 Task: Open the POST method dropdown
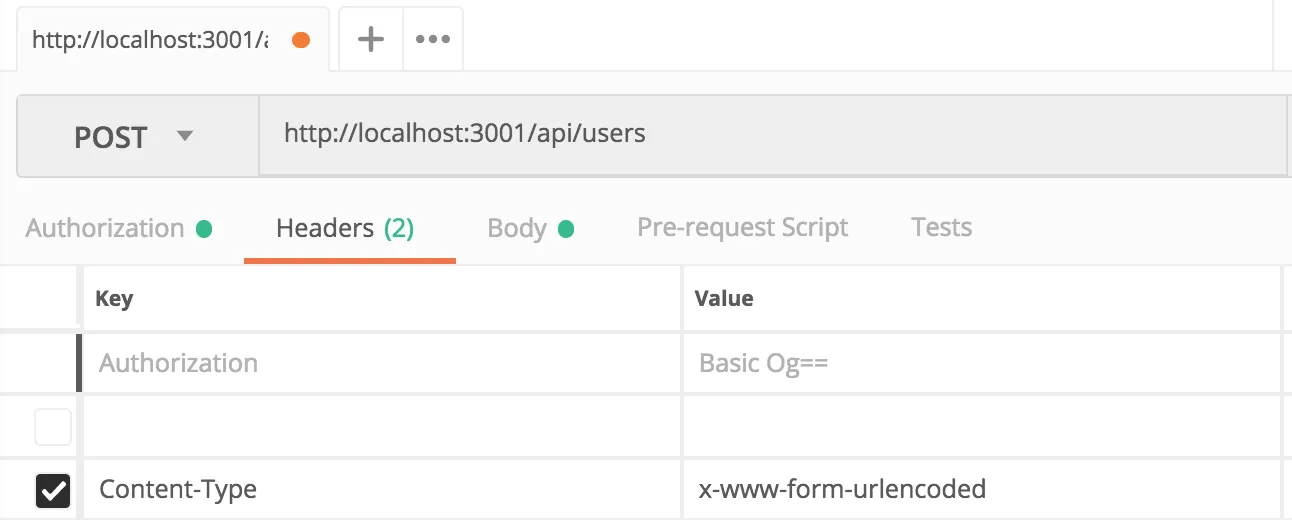click(137, 136)
